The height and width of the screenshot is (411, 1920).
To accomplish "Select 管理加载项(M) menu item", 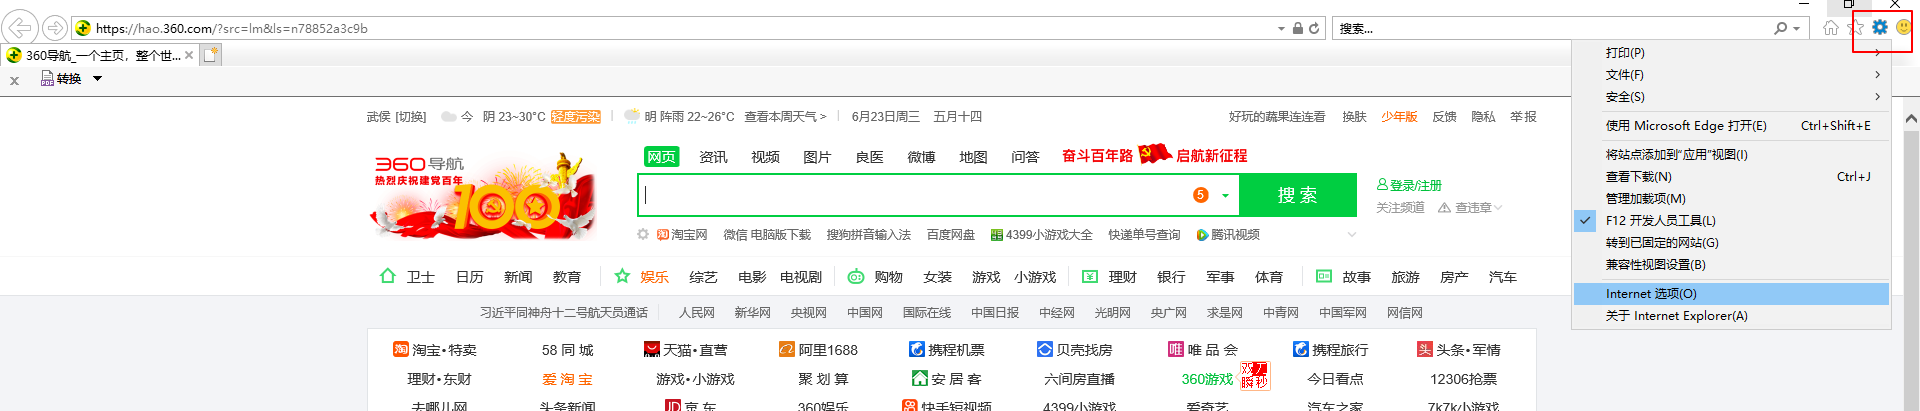I will coord(1731,199).
